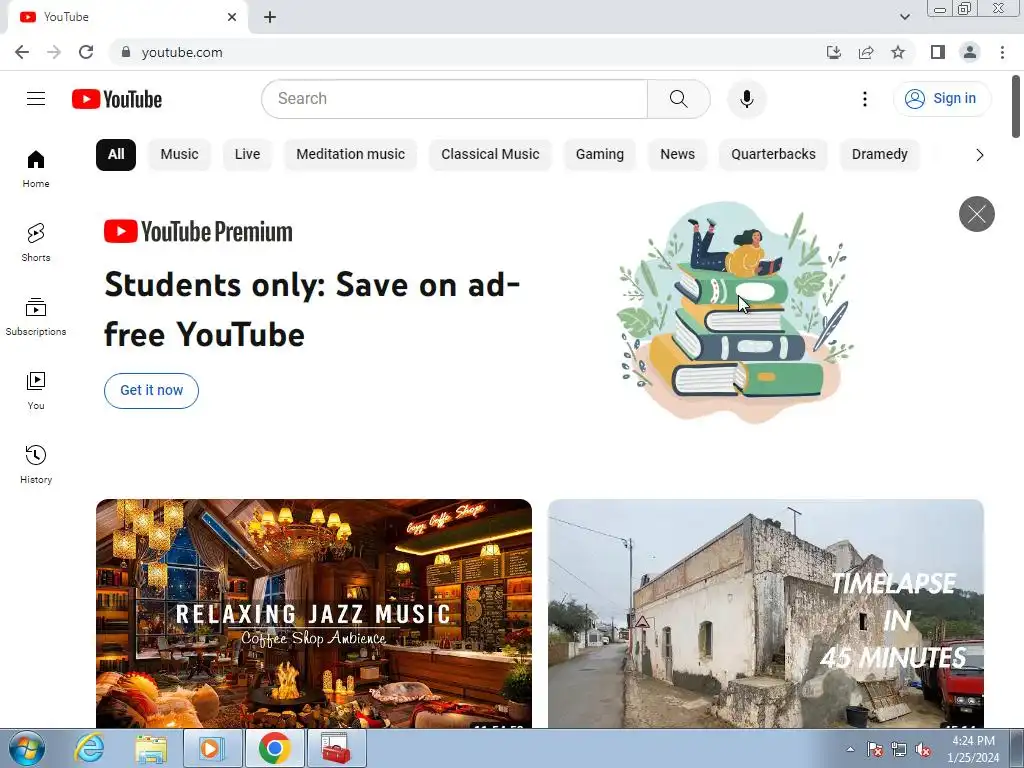
Task: Share this page icon in address bar
Action: 866,52
